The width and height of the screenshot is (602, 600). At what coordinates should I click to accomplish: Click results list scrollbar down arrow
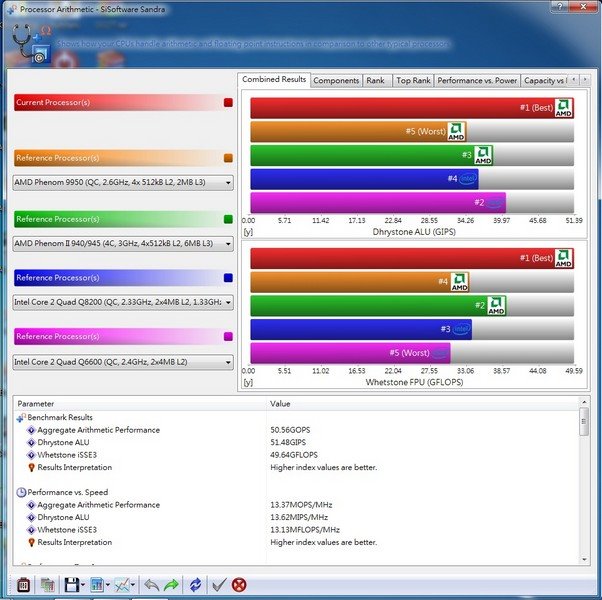584,560
